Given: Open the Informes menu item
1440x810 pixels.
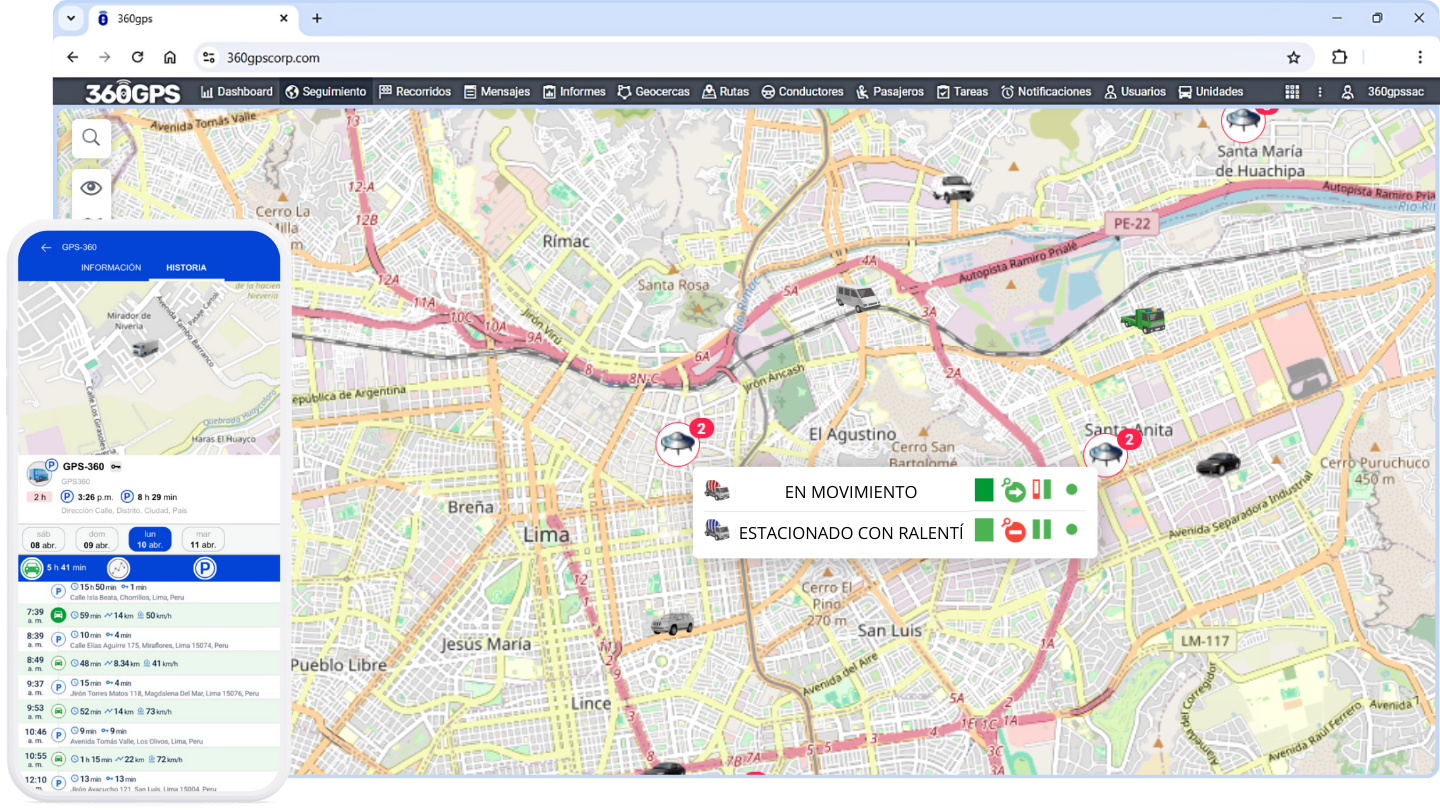Looking at the screenshot, I should [574, 92].
